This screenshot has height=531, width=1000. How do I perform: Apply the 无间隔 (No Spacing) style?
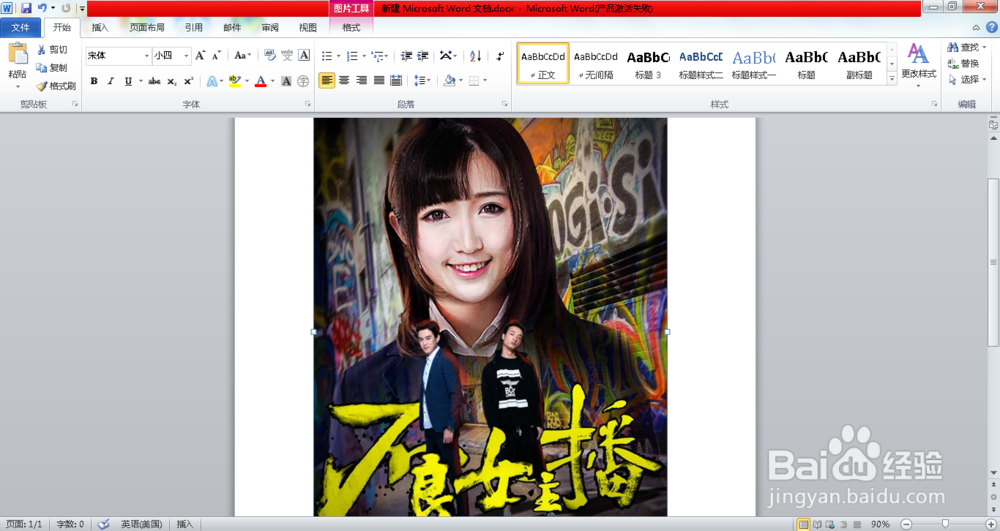(596, 63)
